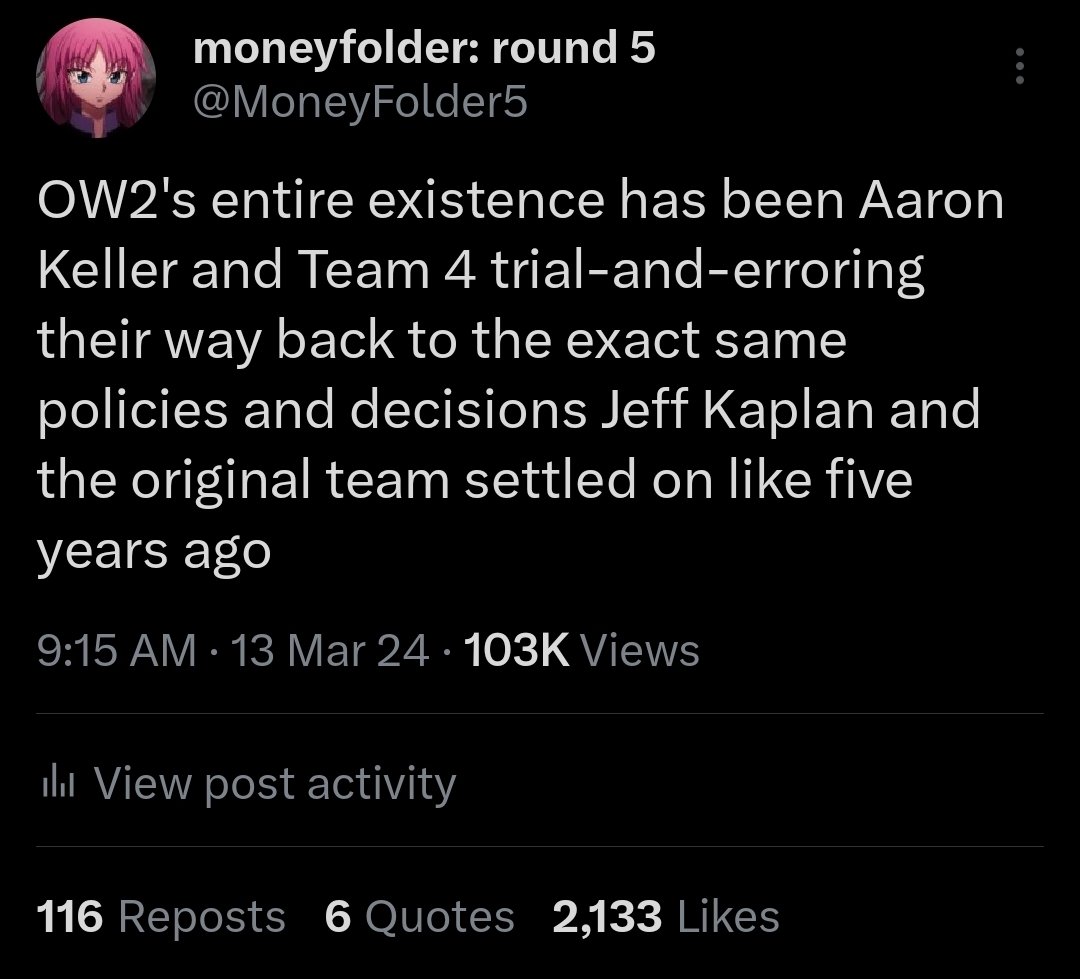1080x979 pixels.
Task: Open View post activity
Action: pos(274,783)
